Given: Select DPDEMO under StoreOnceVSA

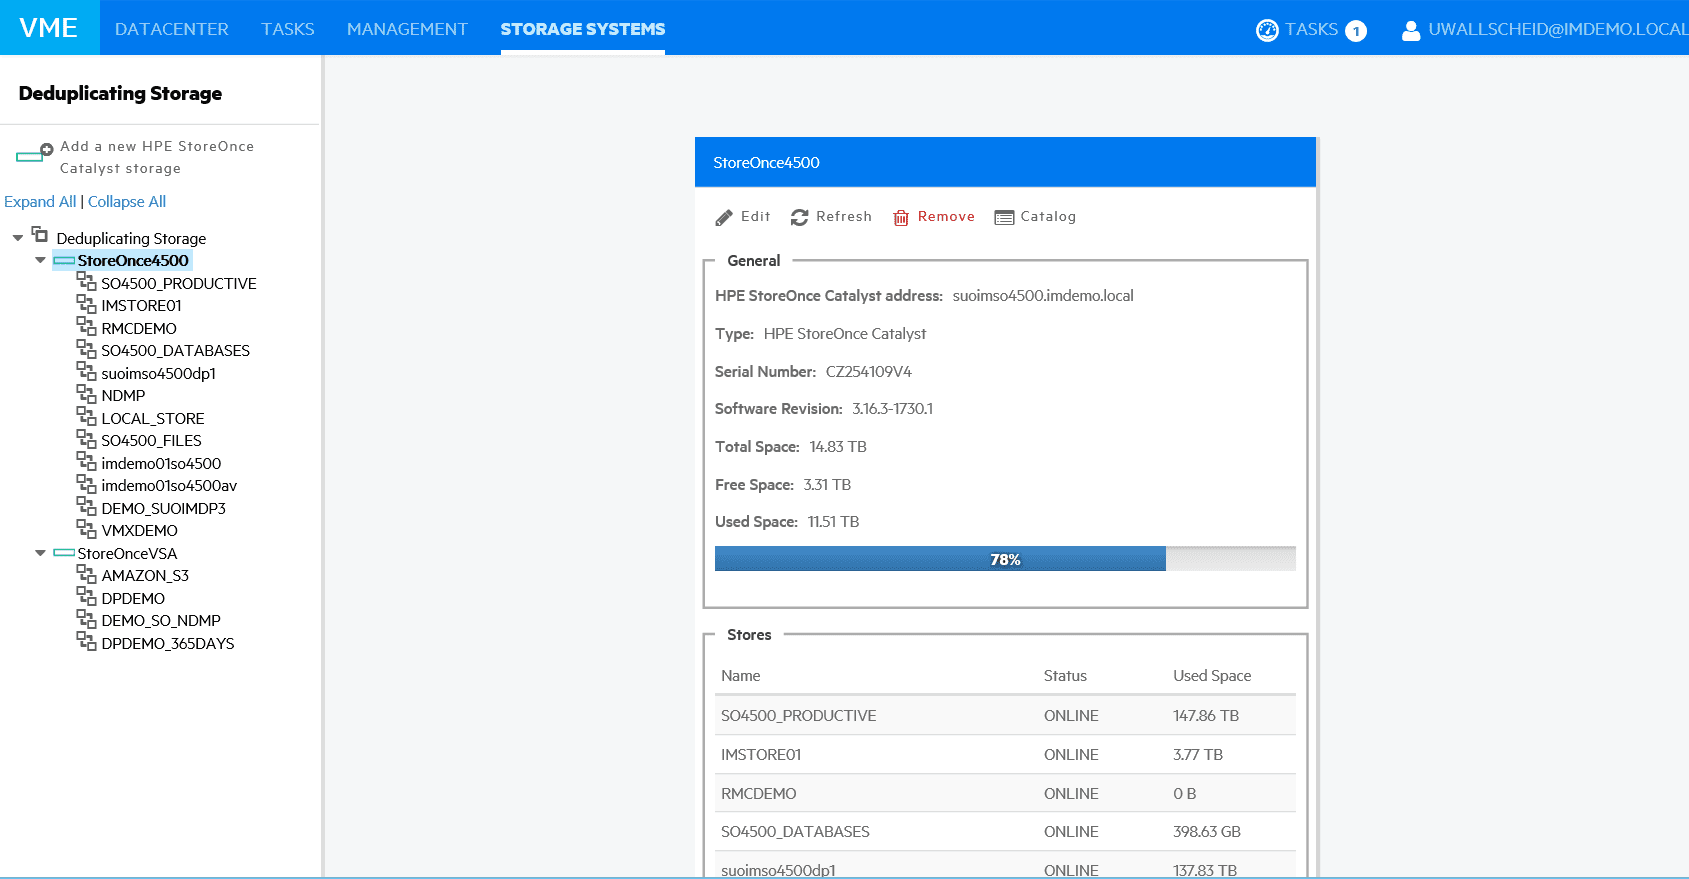Looking at the screenshot, I should tap(133, 598).
